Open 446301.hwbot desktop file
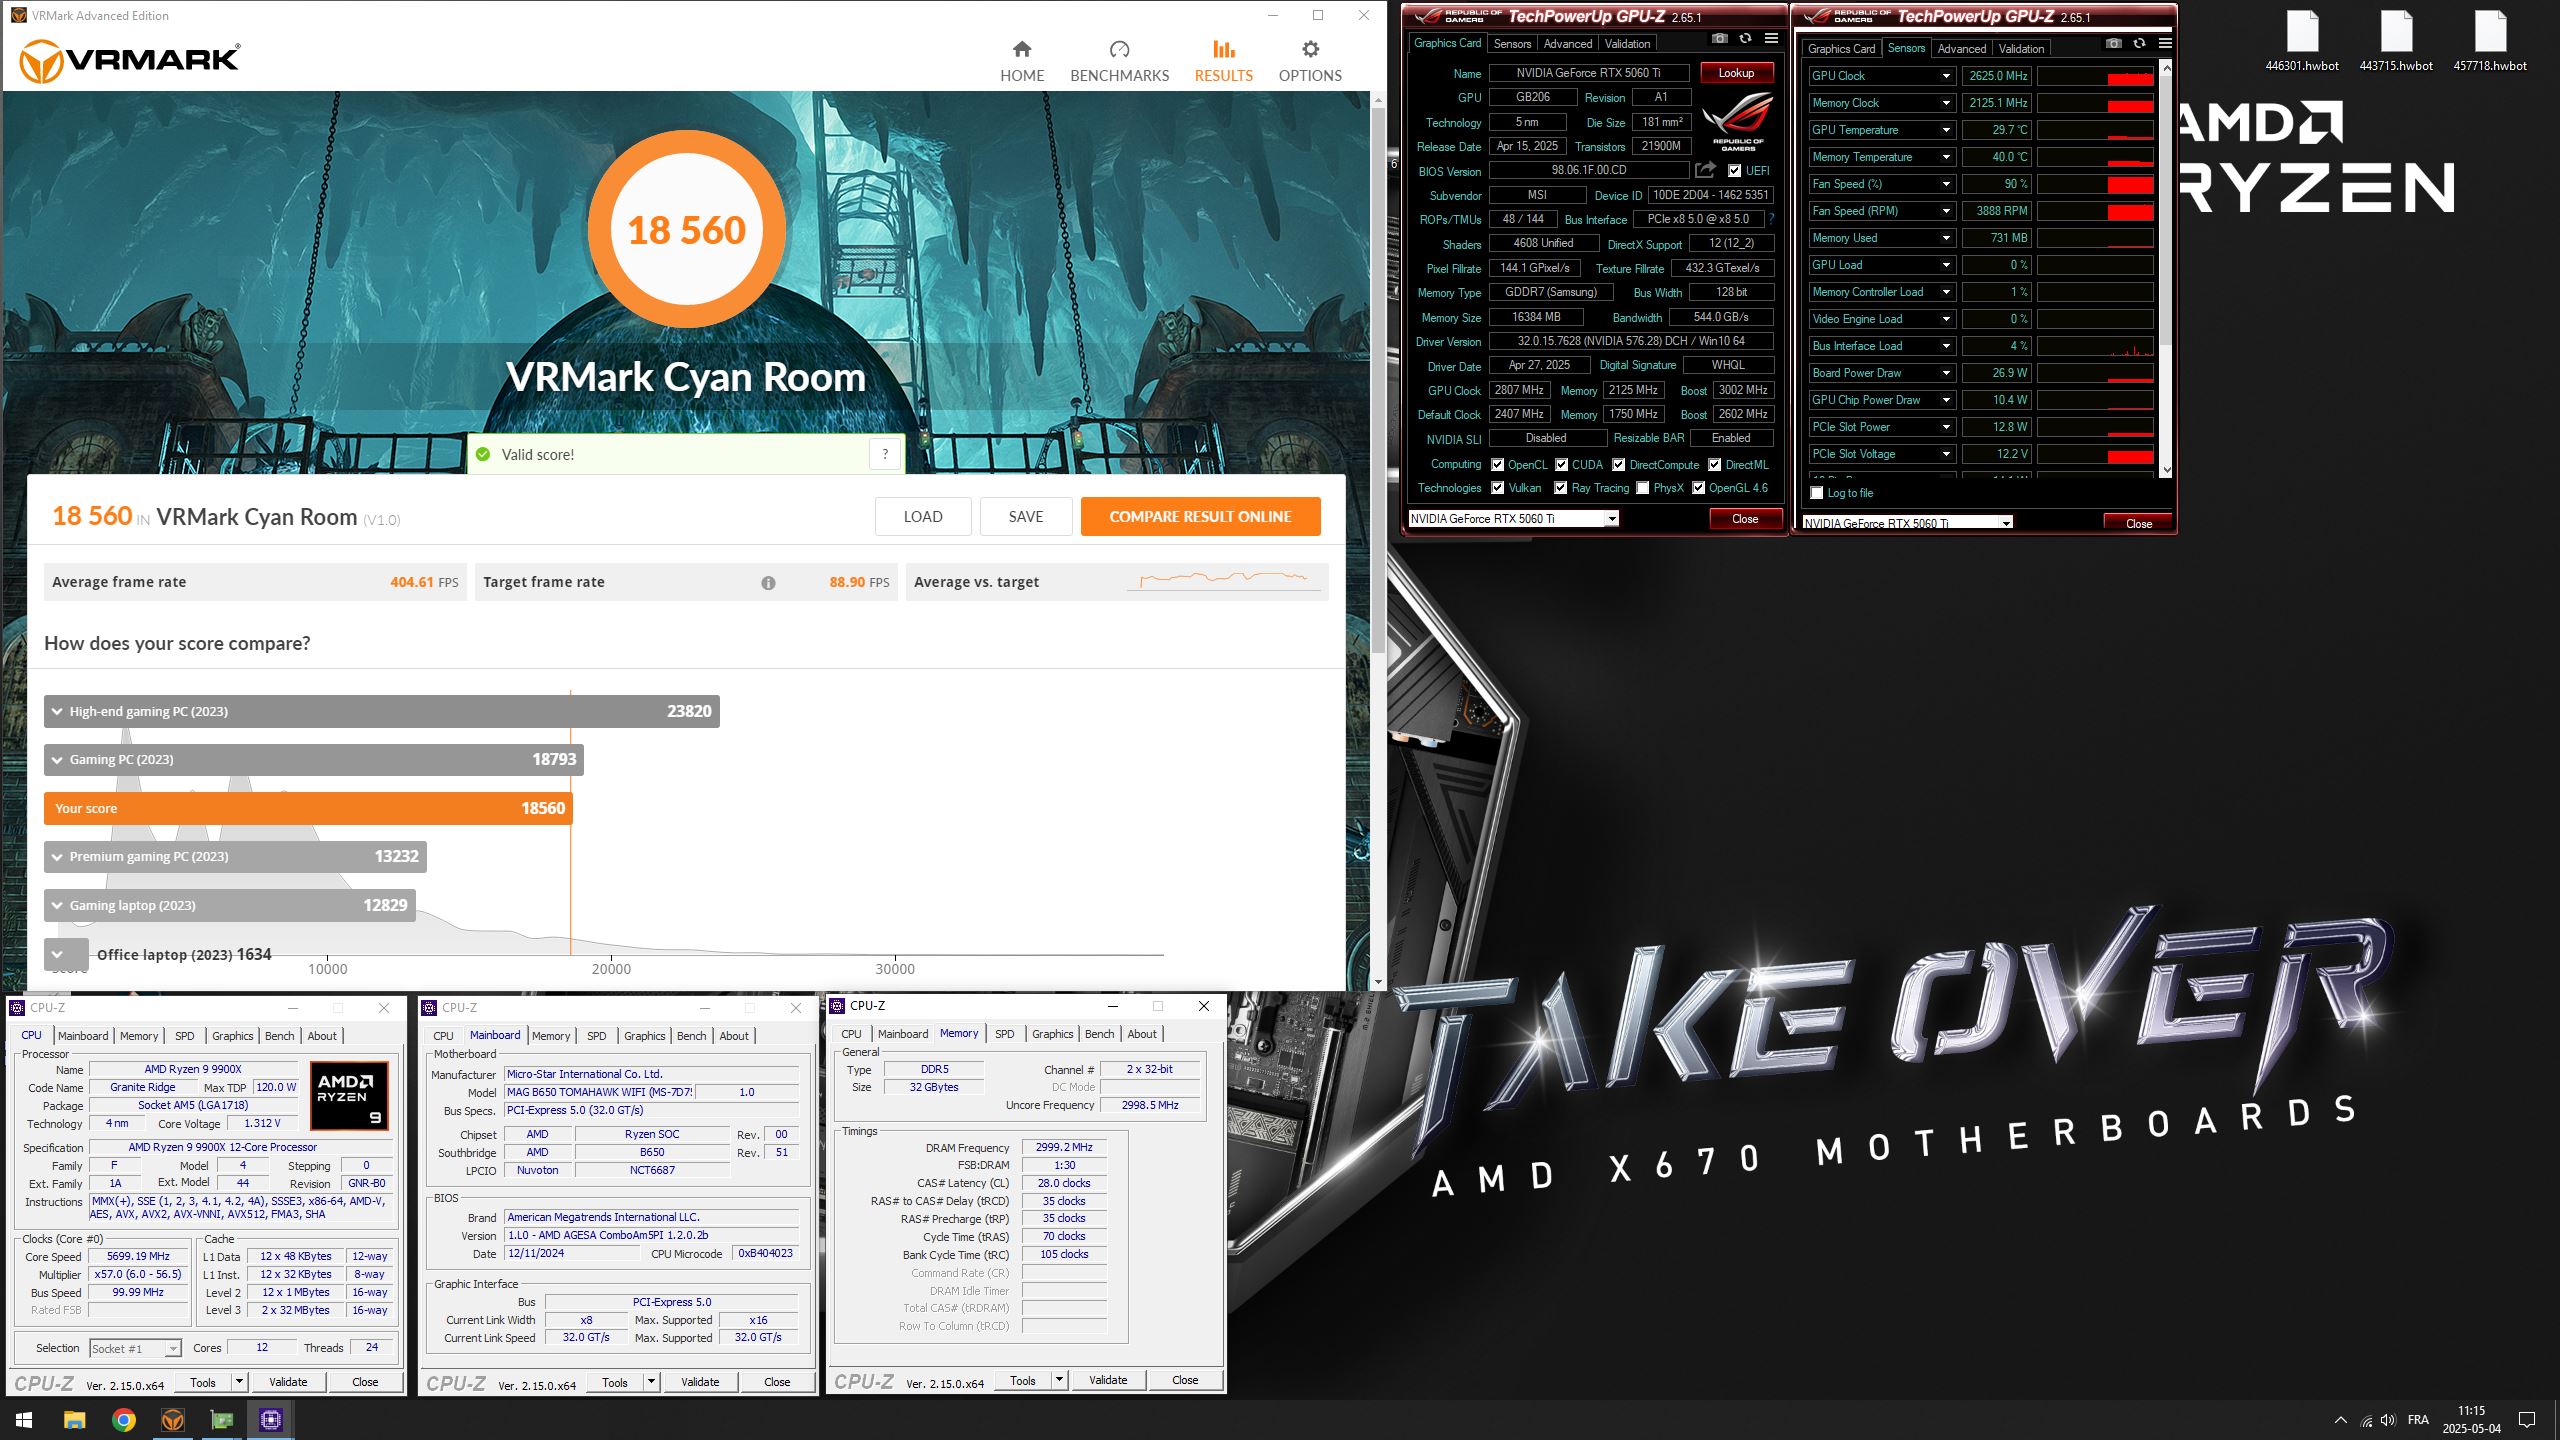 pyautogui.click(x=2302, y=40)
